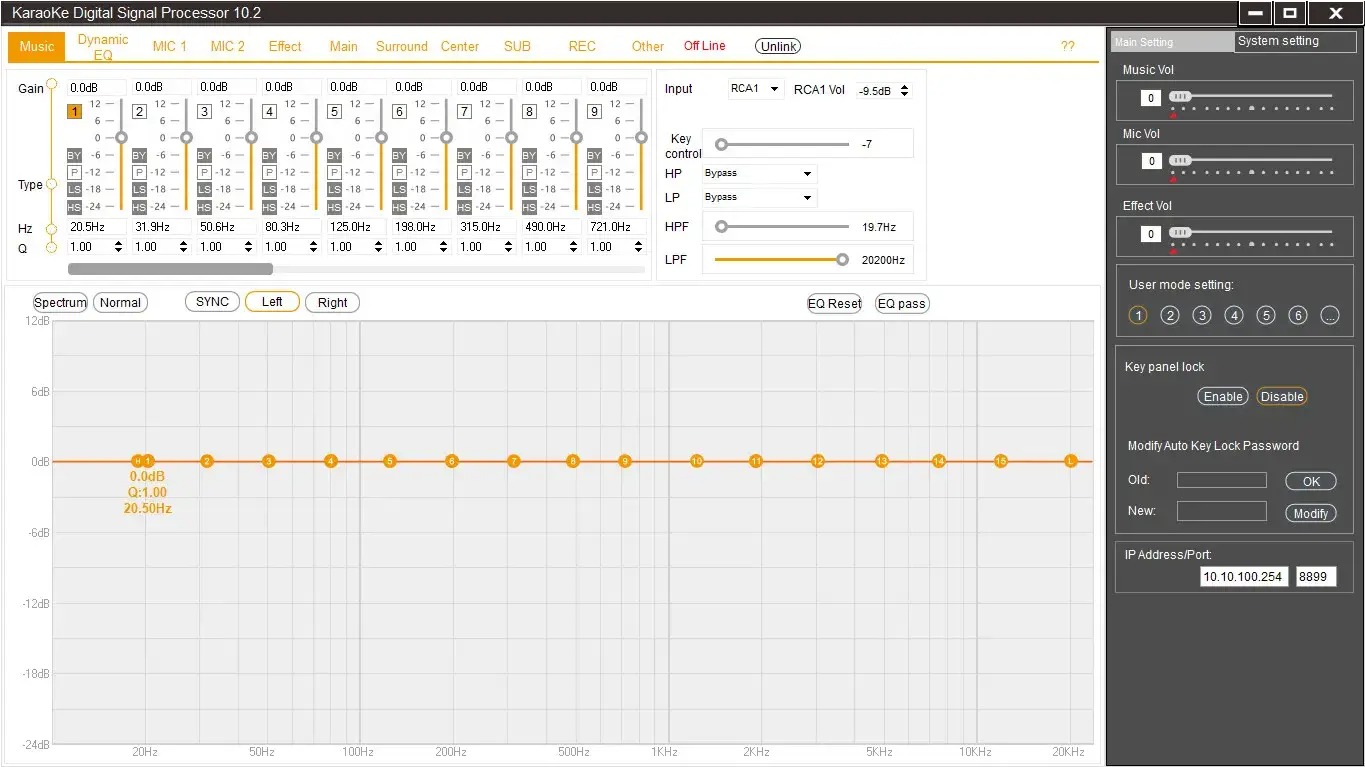Select EQ band number 3
Screen dimensions: 1365x767
204,112
